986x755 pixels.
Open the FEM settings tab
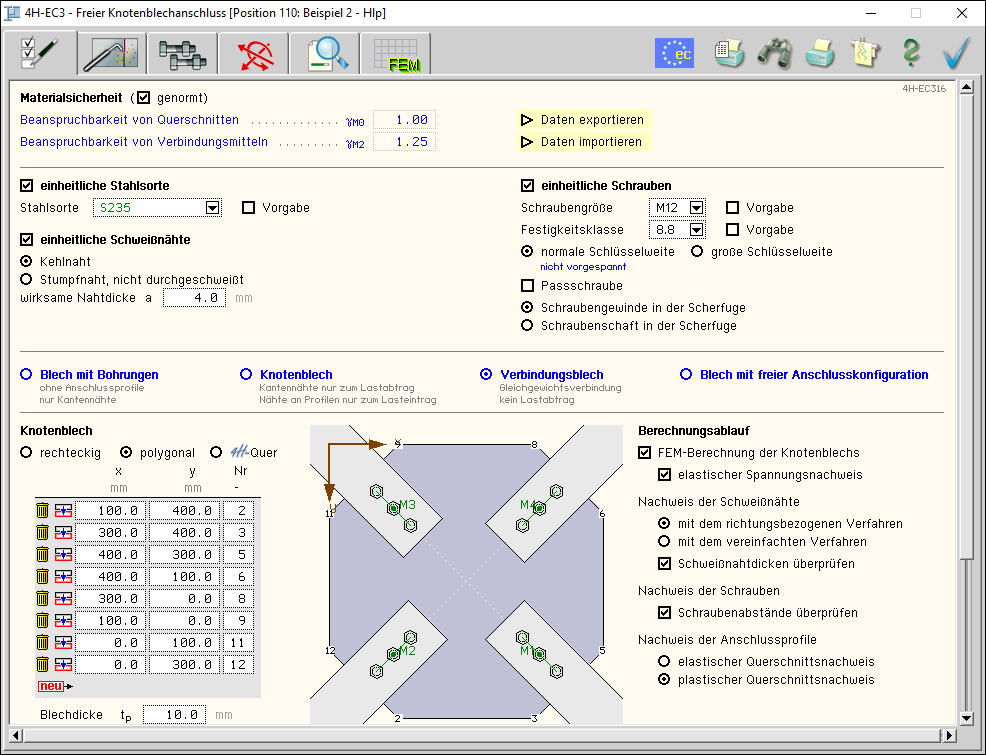point(395,53)
